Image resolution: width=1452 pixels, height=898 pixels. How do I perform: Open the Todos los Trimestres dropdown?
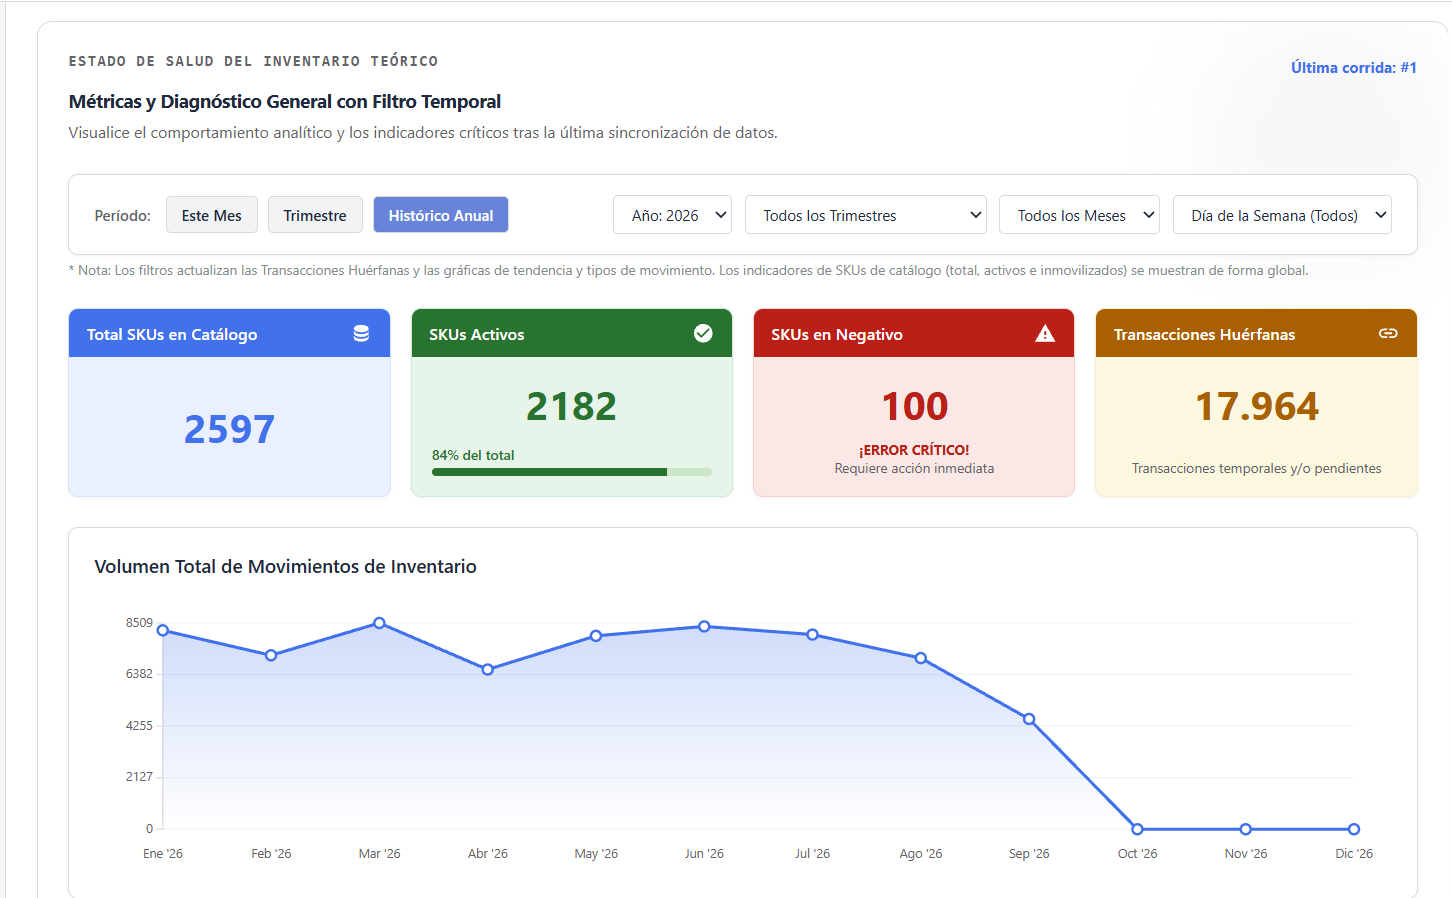866,215
